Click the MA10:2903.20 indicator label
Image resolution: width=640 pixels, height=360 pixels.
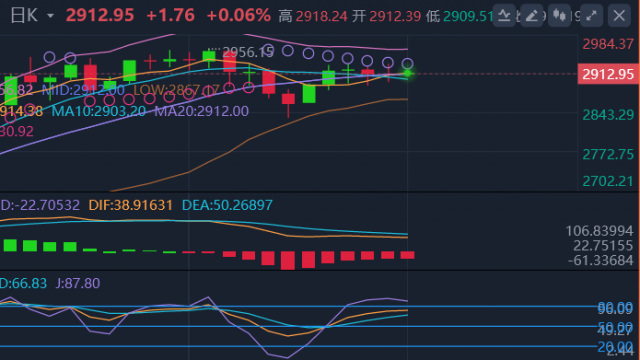[x=98, y=111]
